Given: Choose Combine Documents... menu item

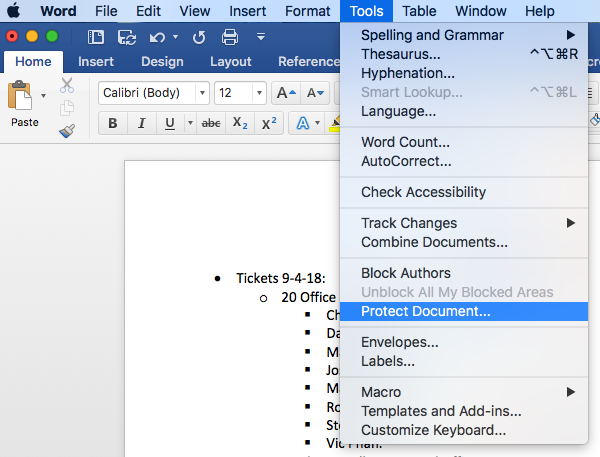Looking at the screenshot, I should (464, 242).
